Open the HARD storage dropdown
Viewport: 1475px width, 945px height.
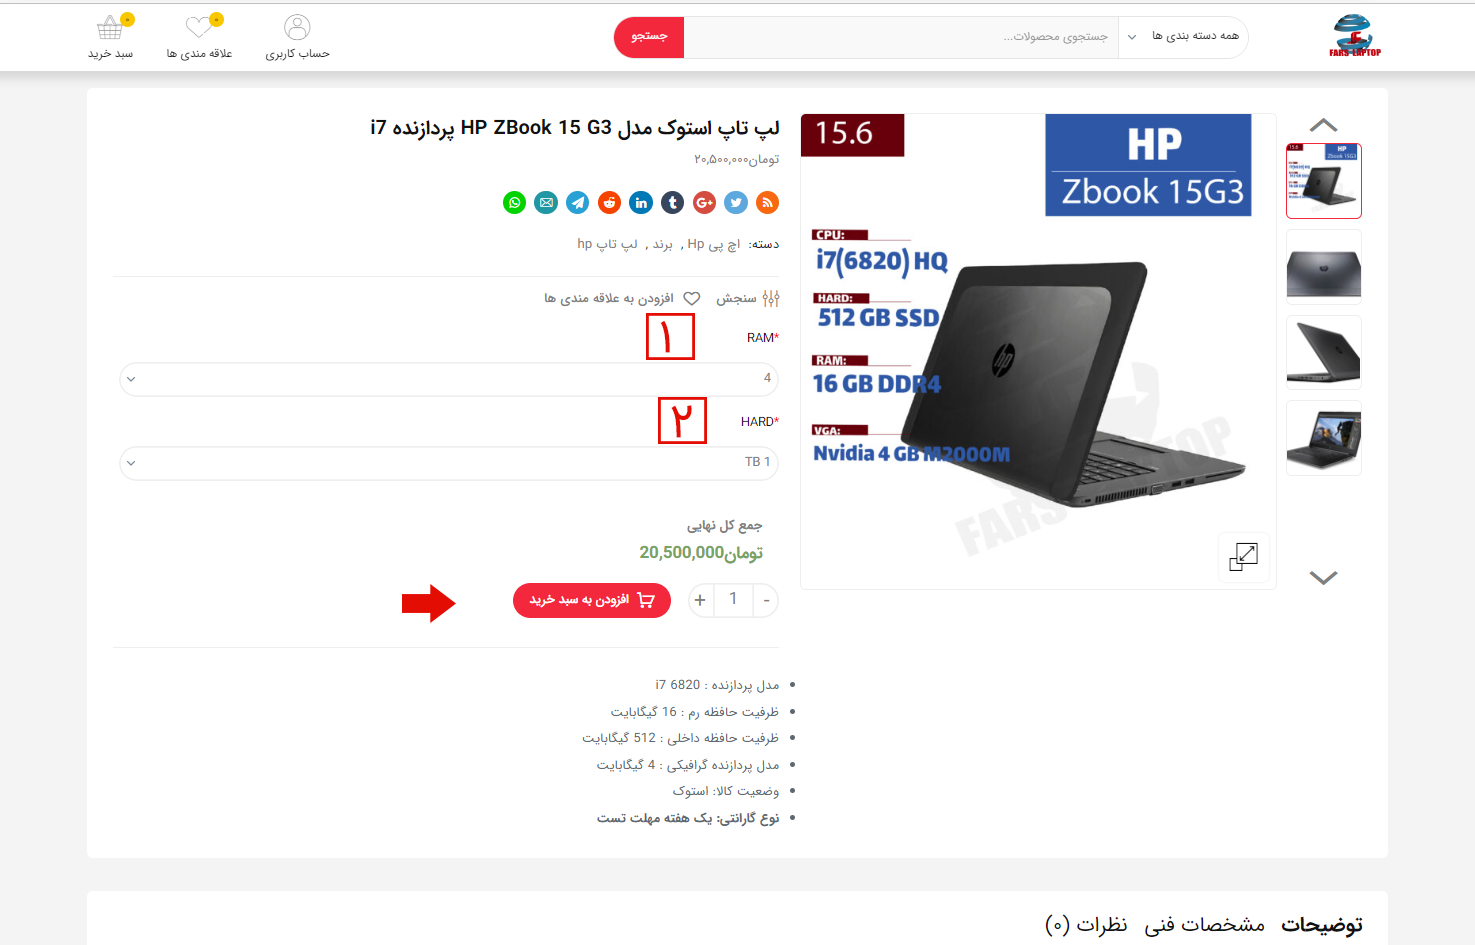(x=449, y=463)
